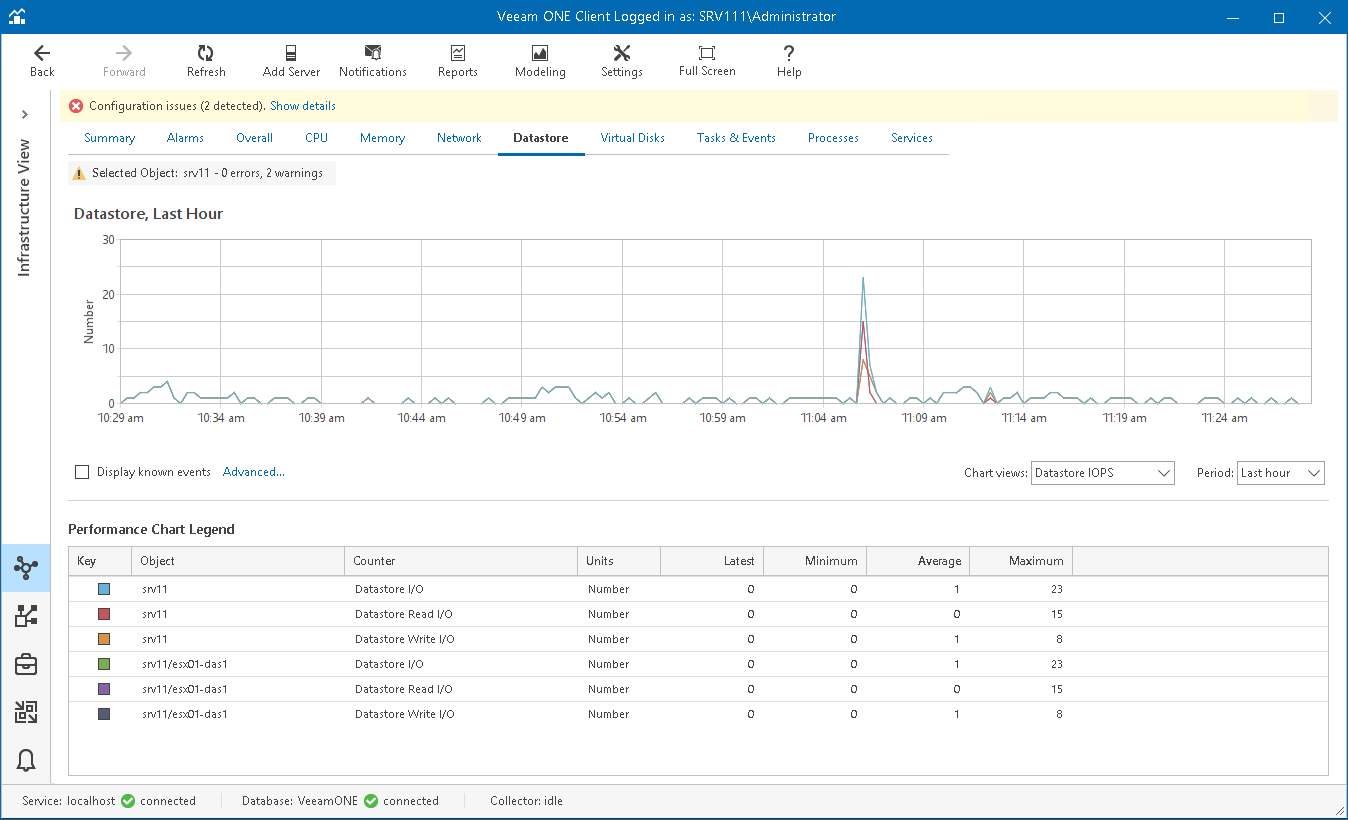Image resolution: width=1348 pixels, height=820 pixels.
Task: Enable Display known events checkbox
Action: click(82, 472)
